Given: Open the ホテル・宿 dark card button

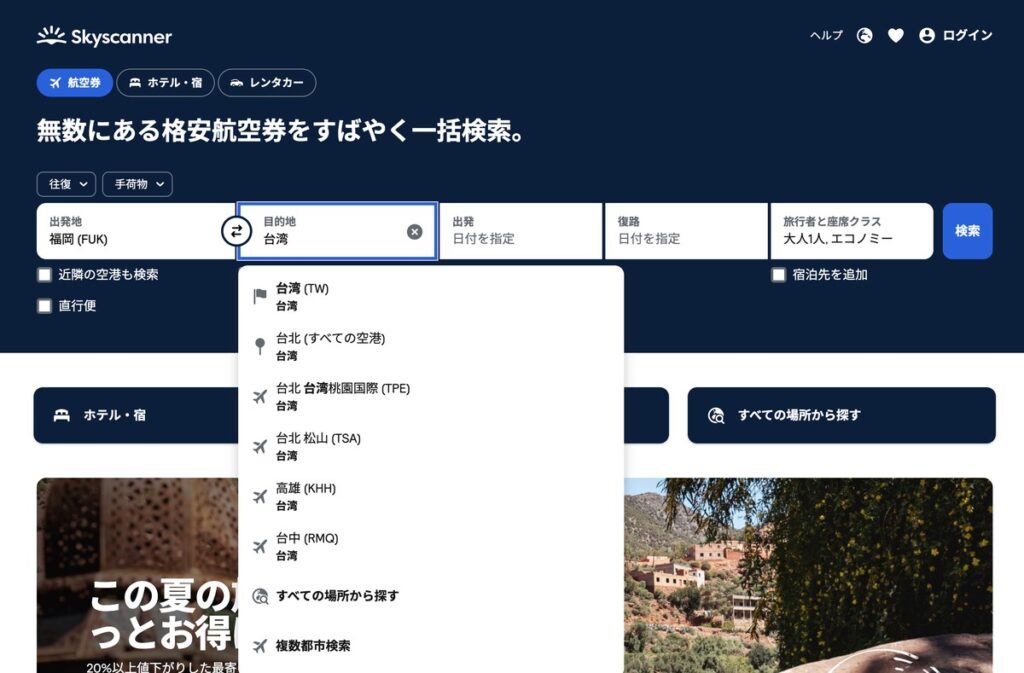Looking at the screenshot, I should (136, 415).
